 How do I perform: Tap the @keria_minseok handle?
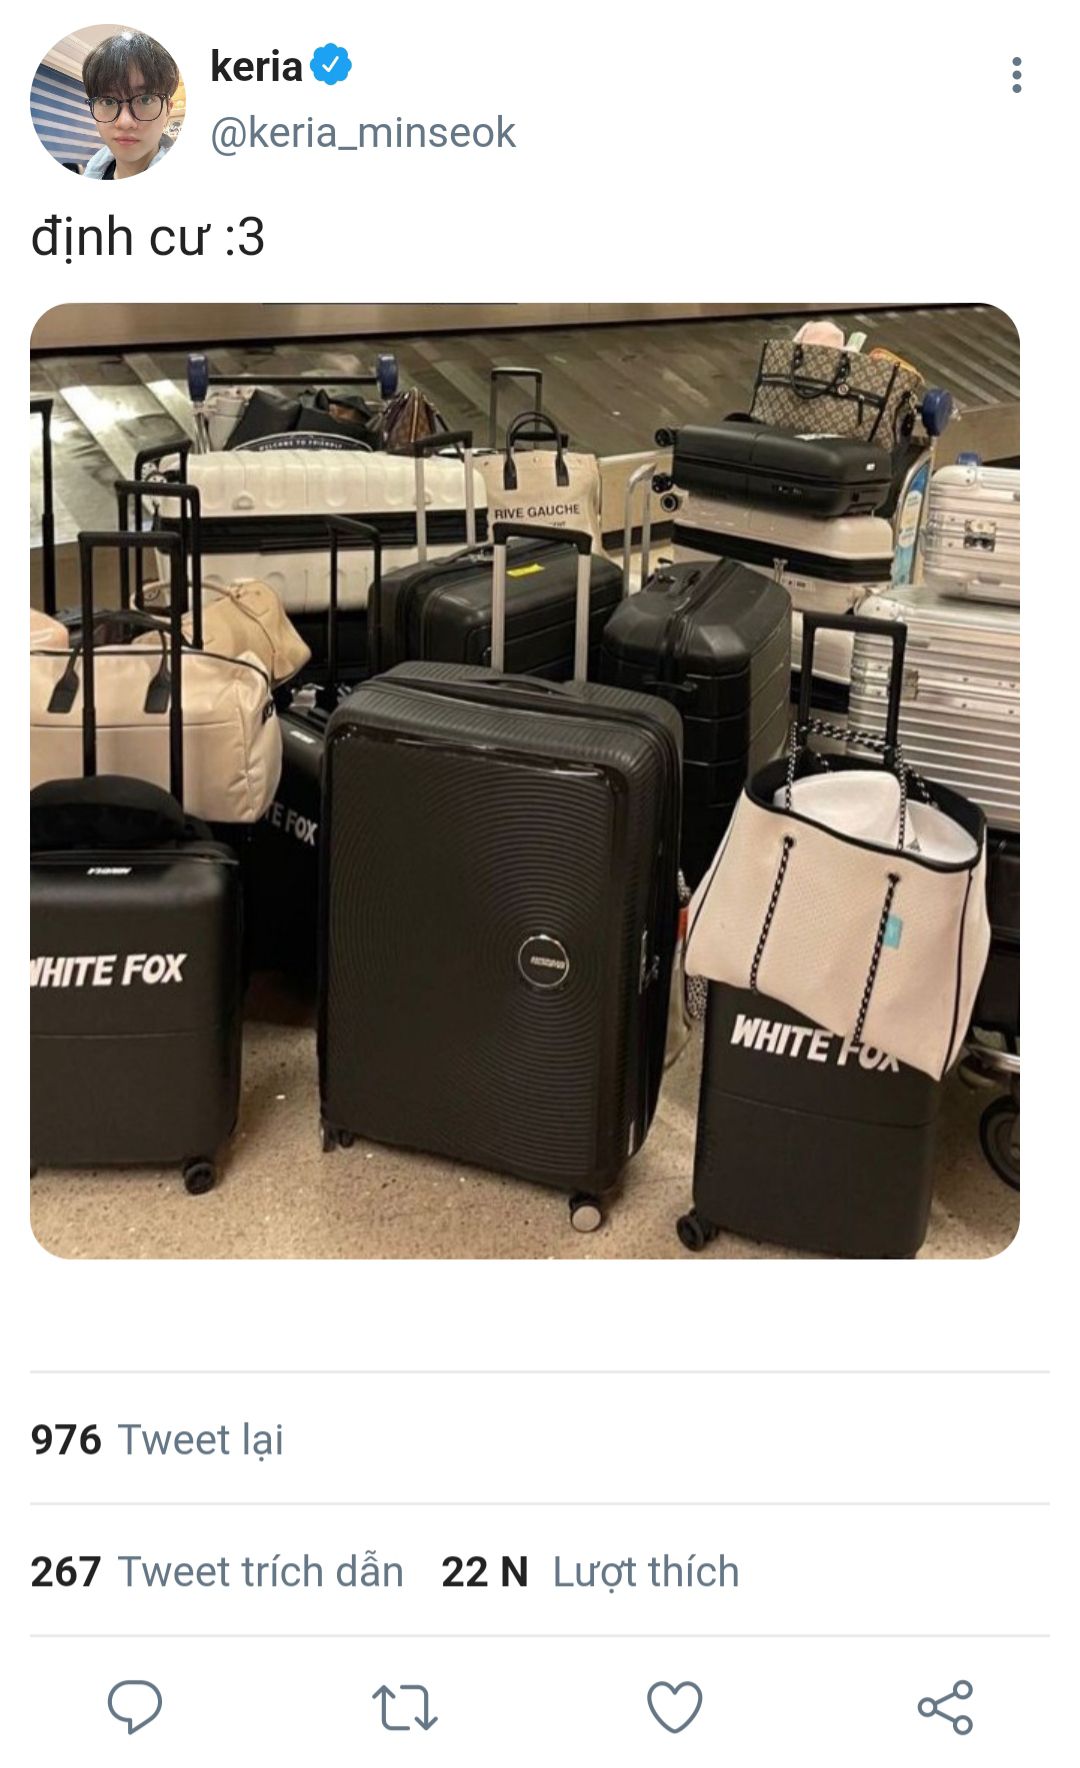coord(363,133)
